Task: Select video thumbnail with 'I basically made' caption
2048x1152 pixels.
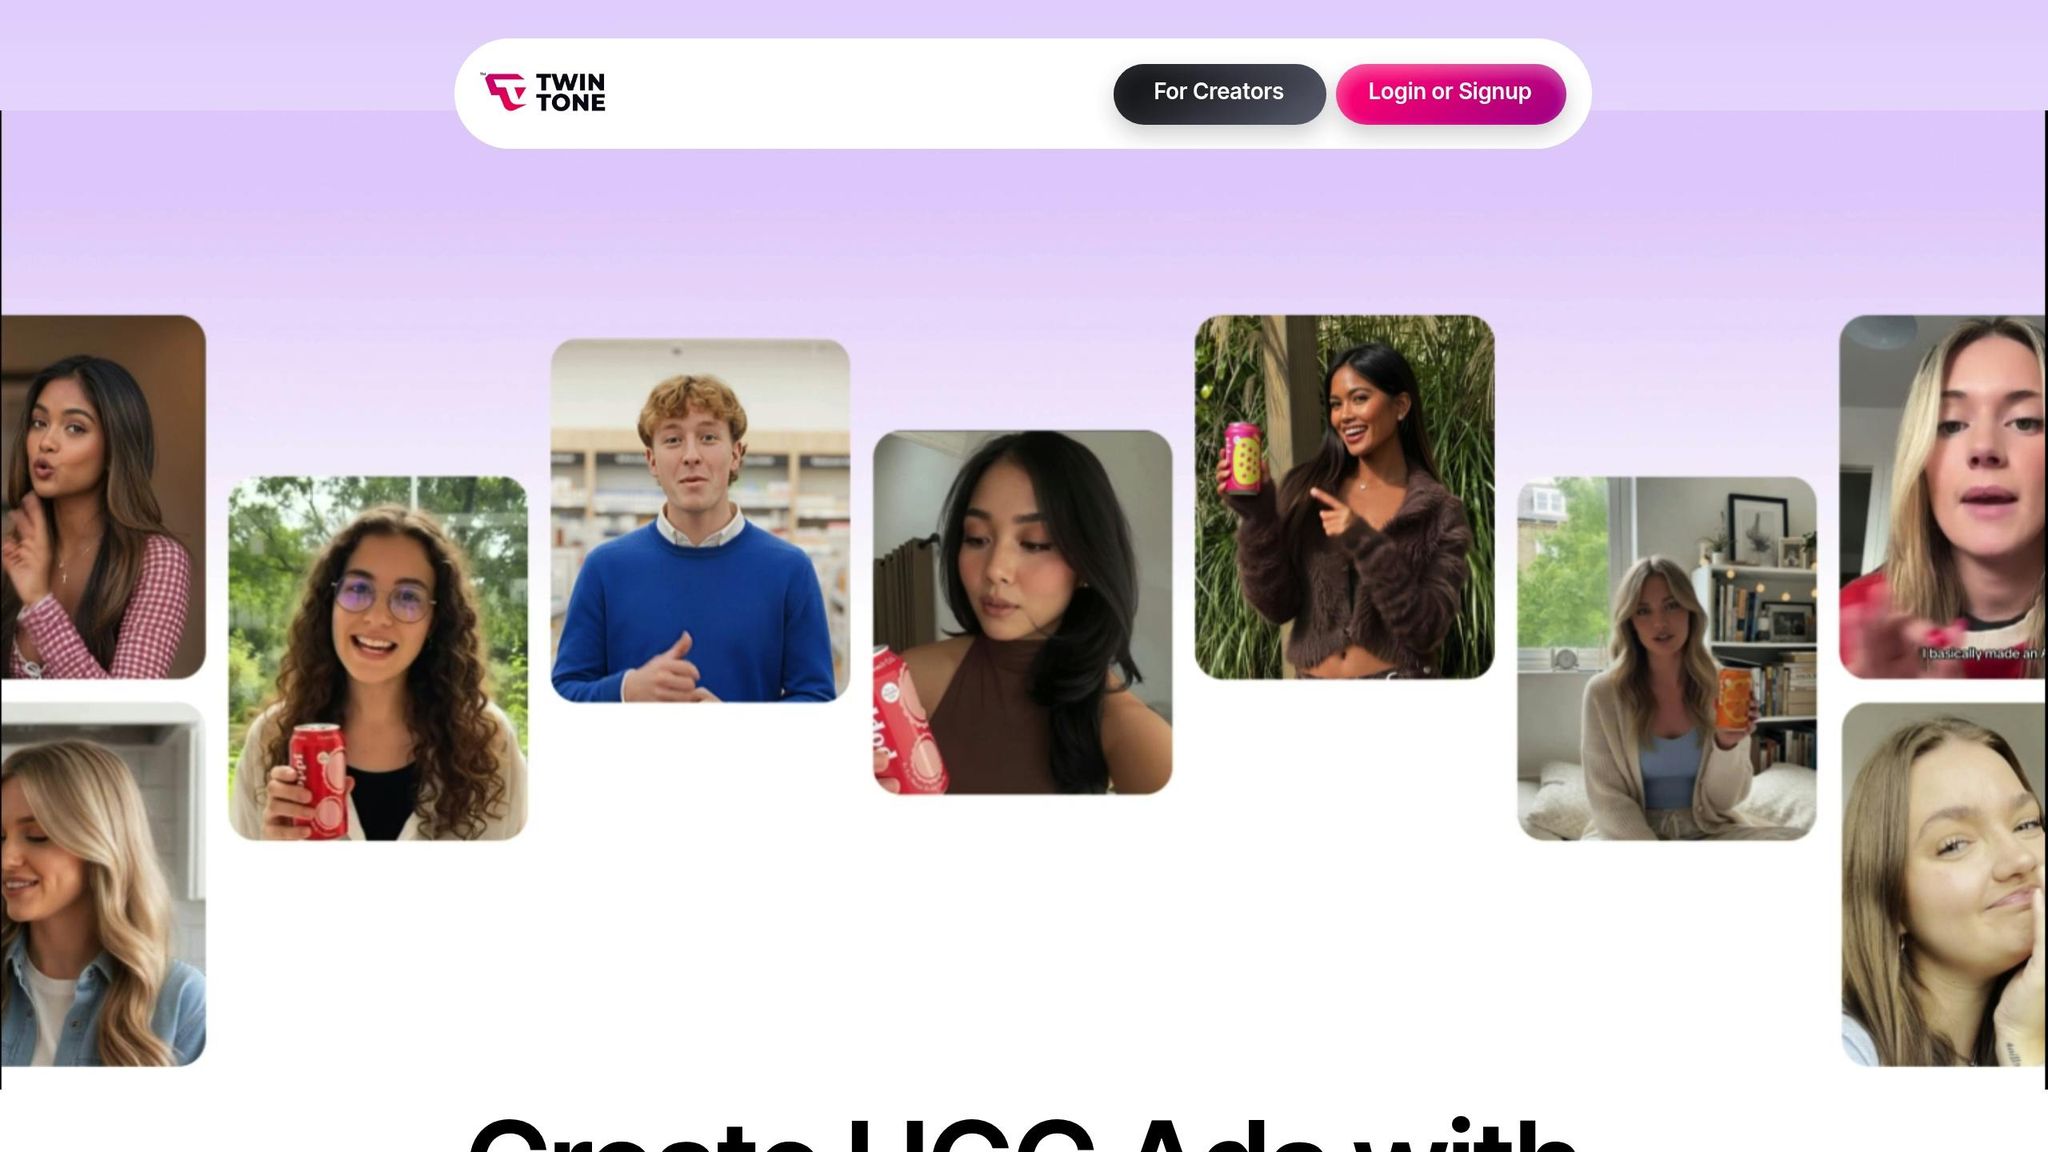Action: 1943,496
